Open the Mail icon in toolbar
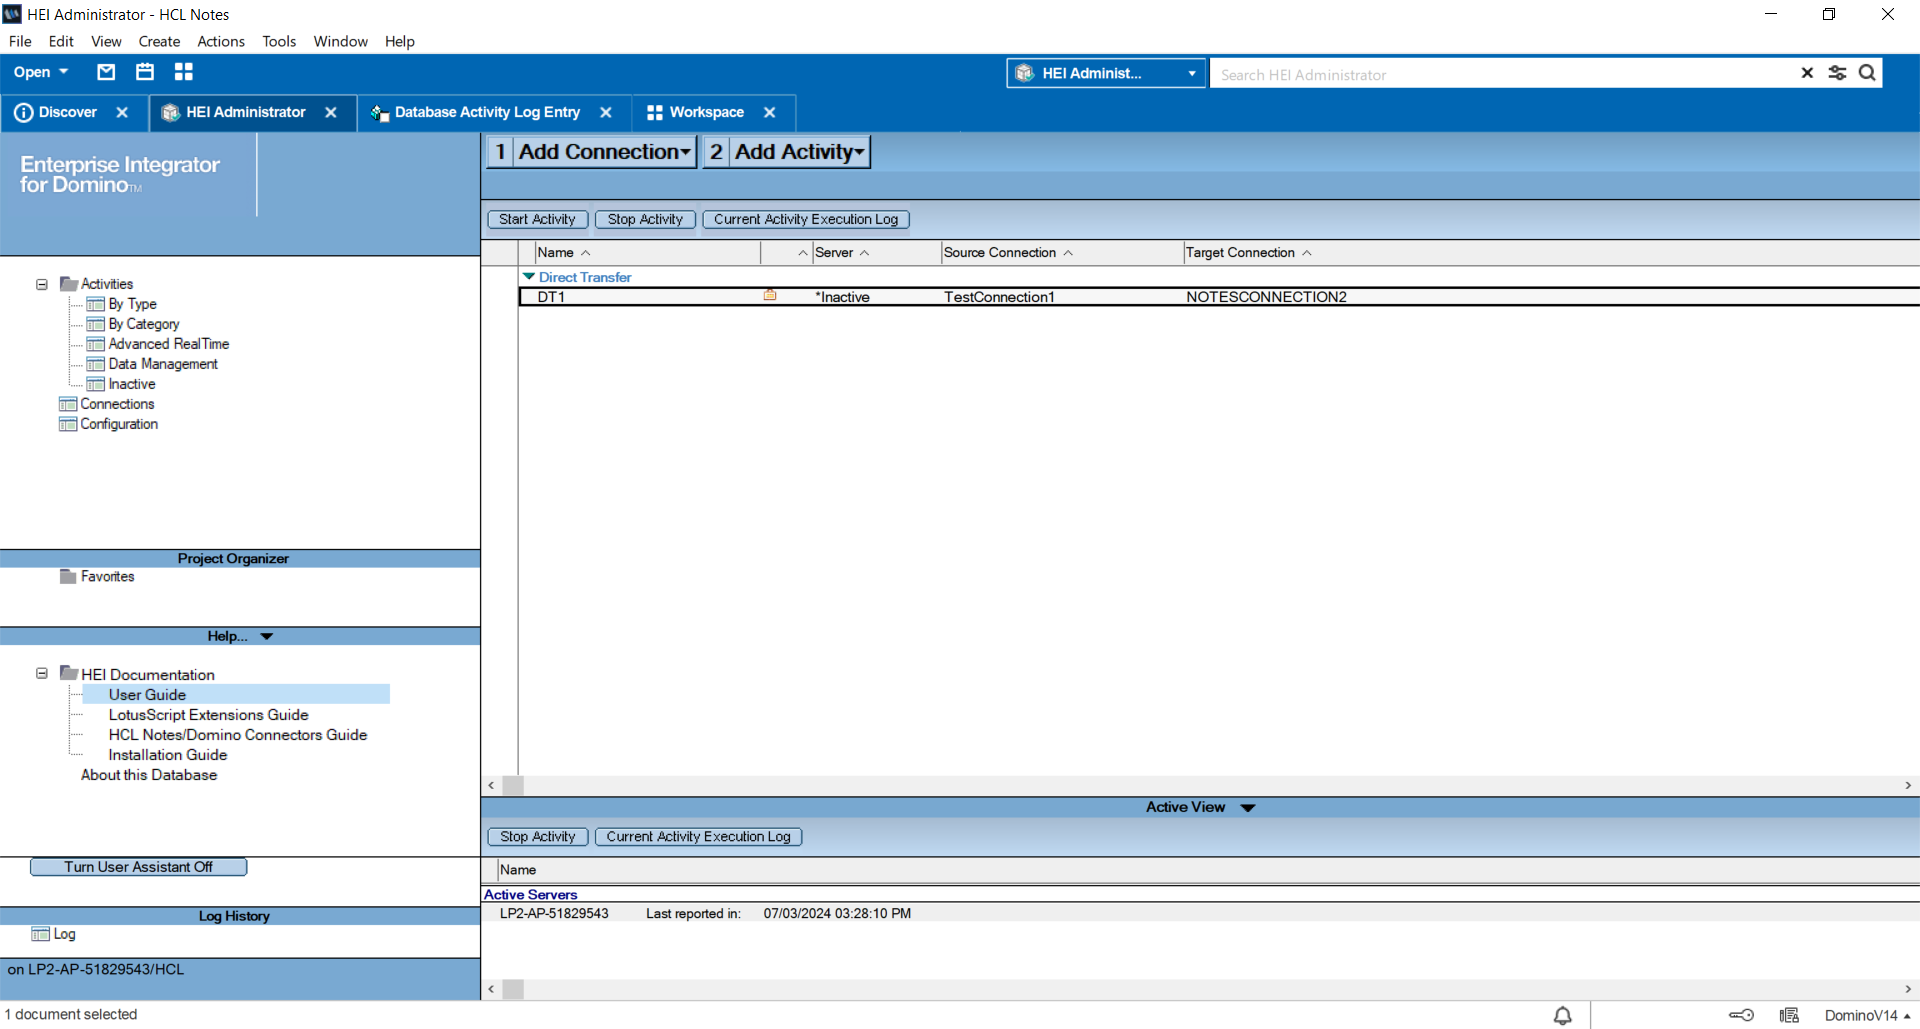 pos(106,72)
